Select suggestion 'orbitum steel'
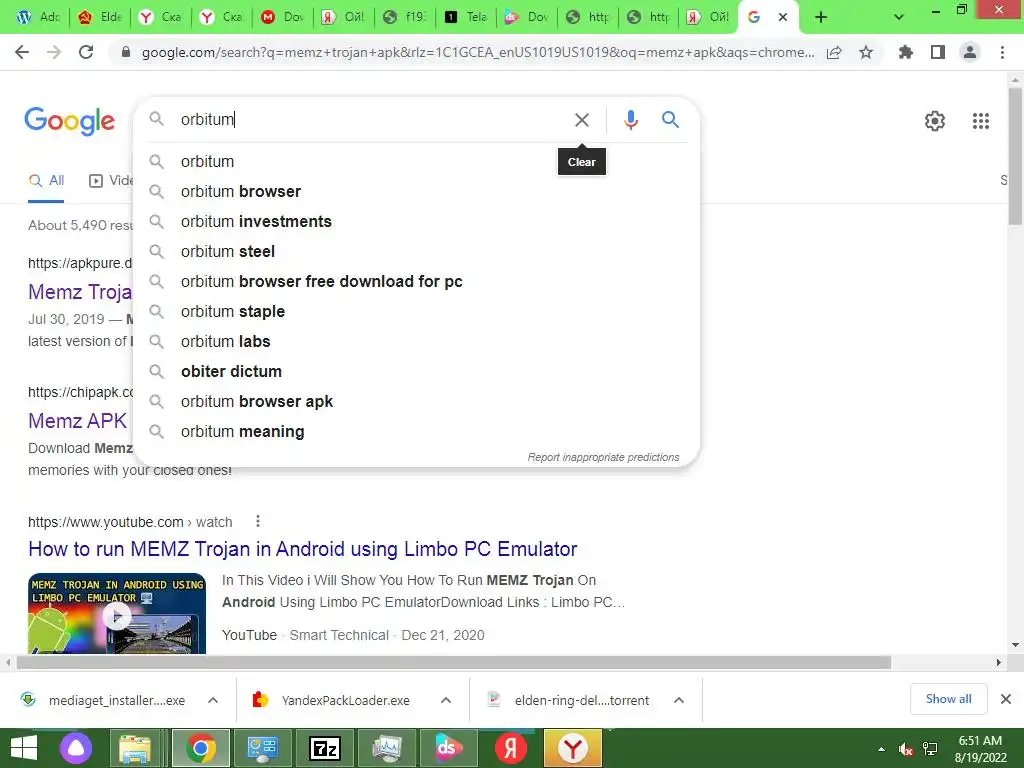 [x=417, y=251]
